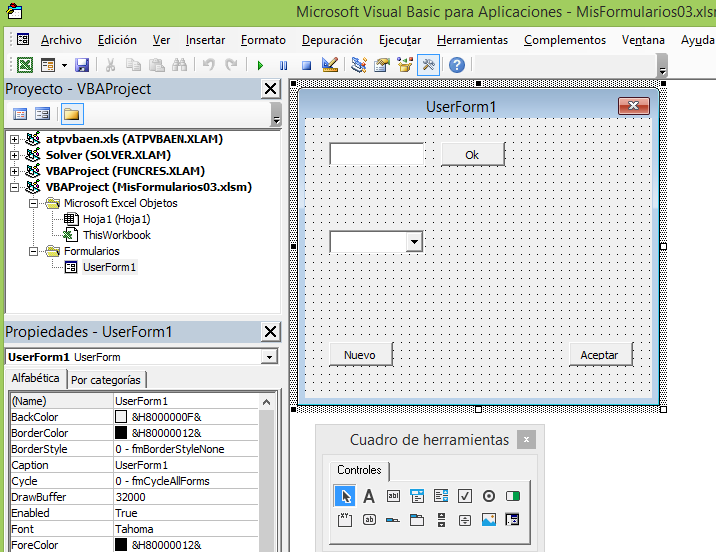Screen dimensions: 716x552
Task: Expand atpvbaen.xls project node
Action: (15, 139)
